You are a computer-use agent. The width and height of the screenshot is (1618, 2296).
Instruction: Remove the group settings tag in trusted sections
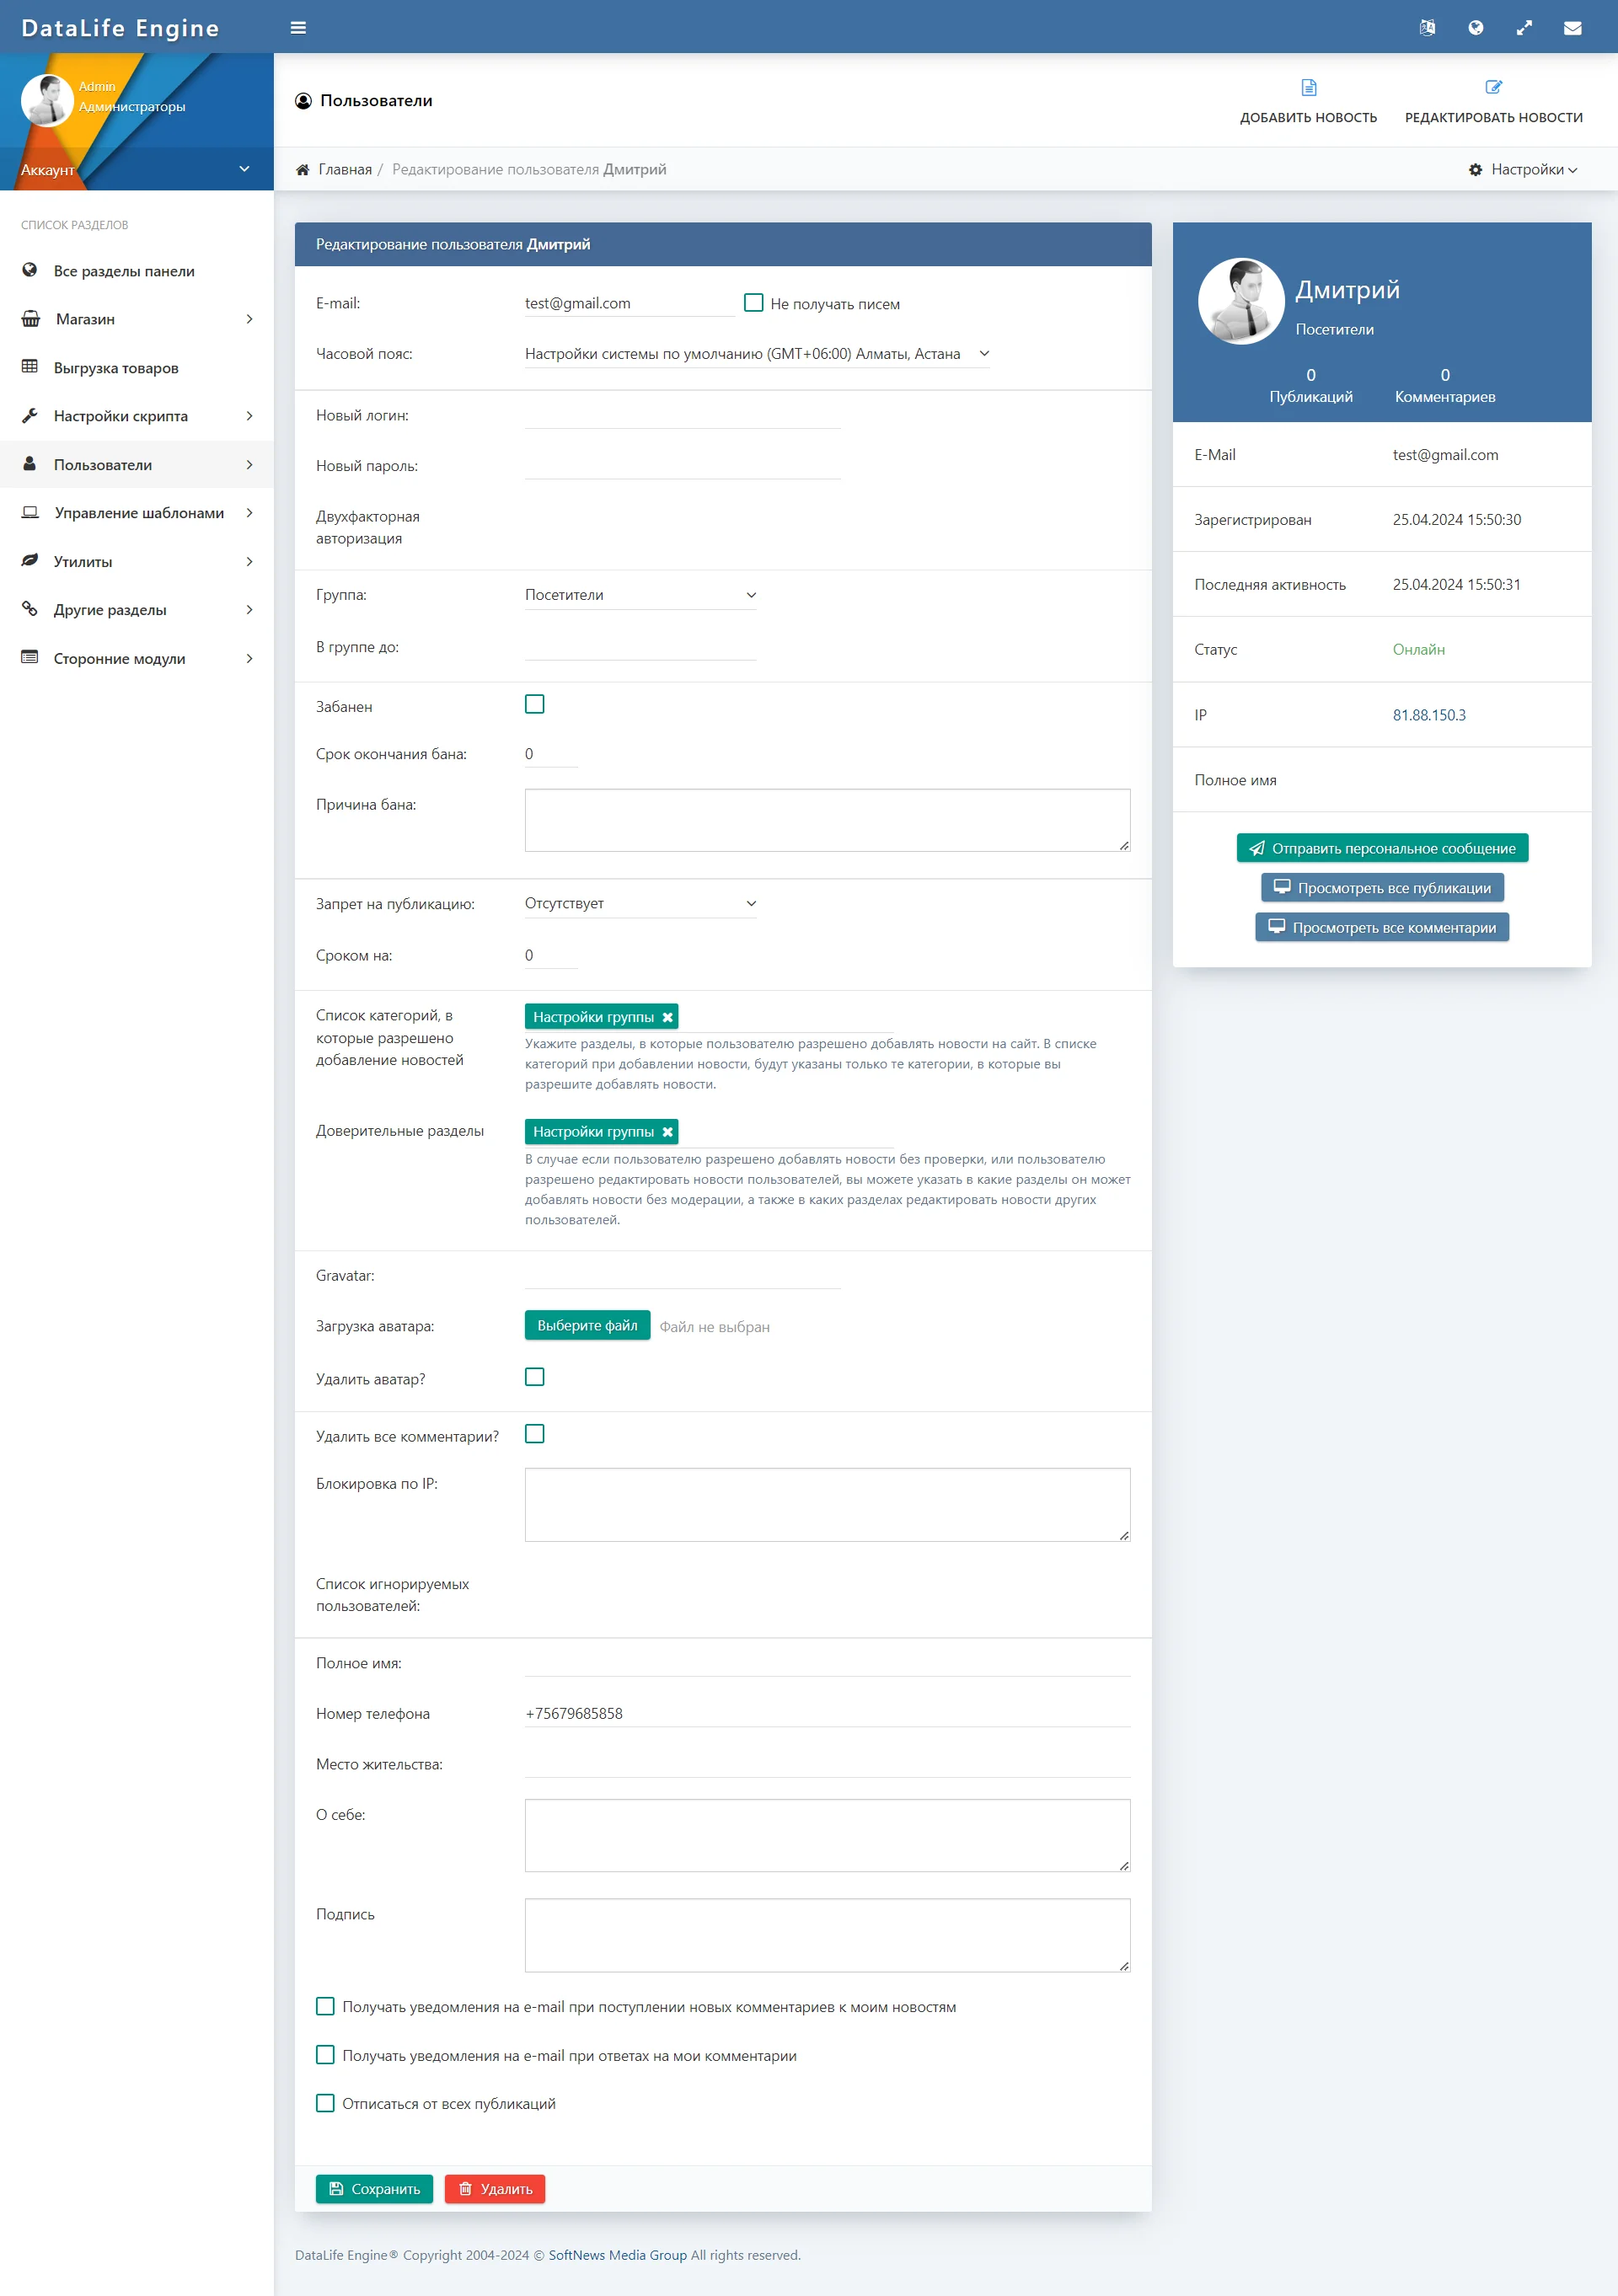tap(667, 1132)
